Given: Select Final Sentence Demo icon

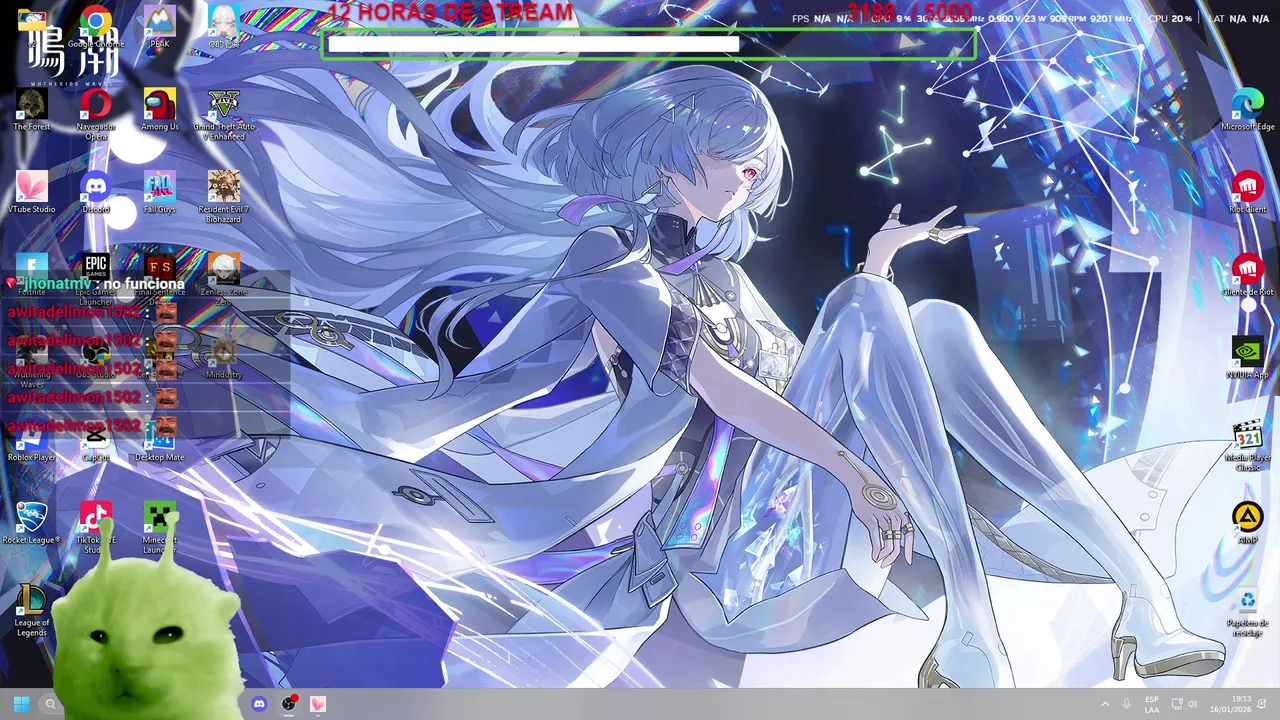Looking at the screenshot, I should 160,279.
